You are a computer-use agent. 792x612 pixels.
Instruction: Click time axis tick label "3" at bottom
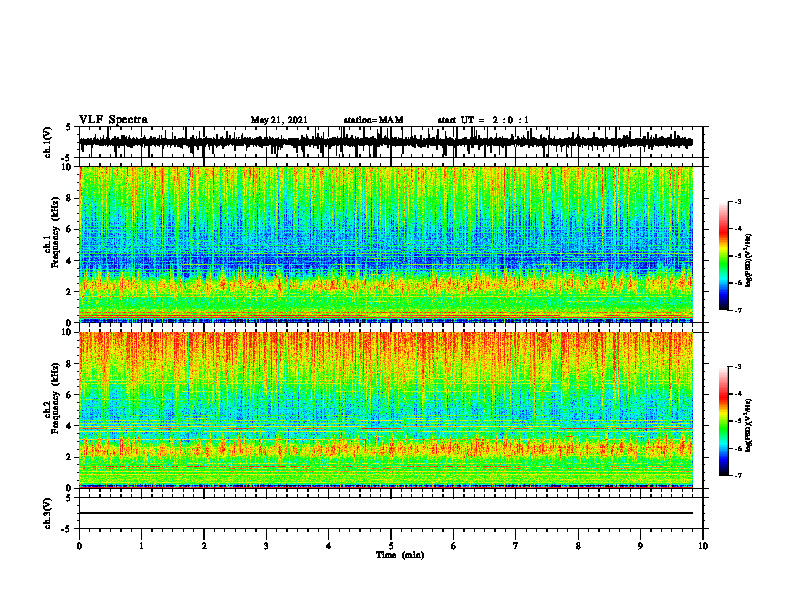[266, 546]
